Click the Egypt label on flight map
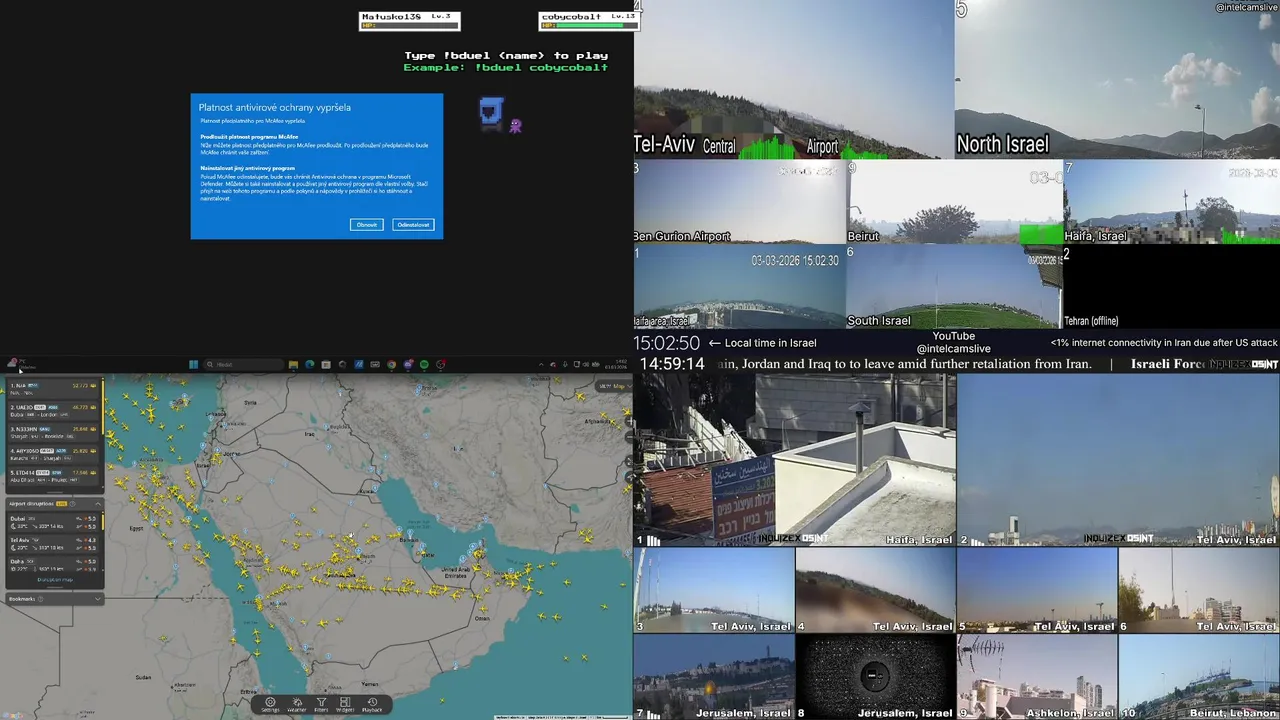The width and height of the screenshot is (1280, 720). [138, 527]
